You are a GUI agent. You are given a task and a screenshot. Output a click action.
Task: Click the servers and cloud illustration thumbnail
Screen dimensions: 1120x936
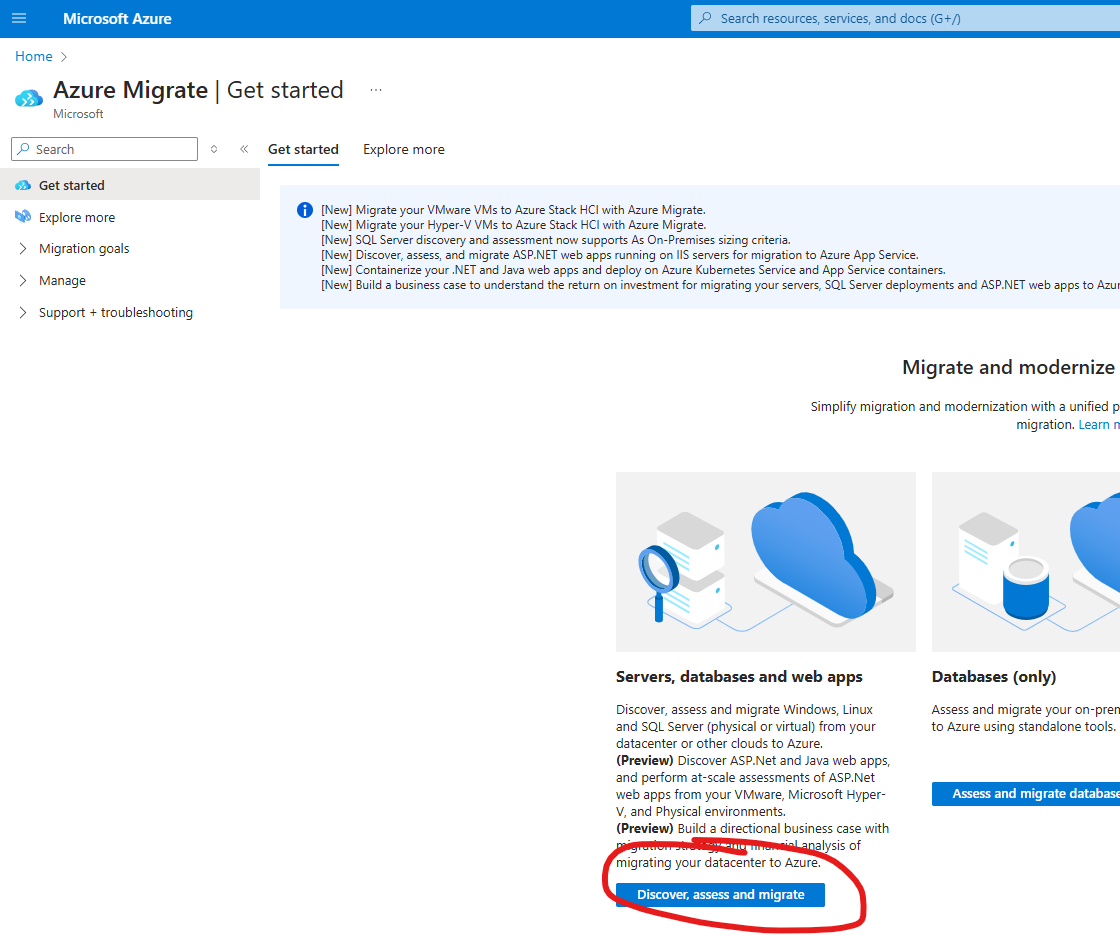(765, 562)
